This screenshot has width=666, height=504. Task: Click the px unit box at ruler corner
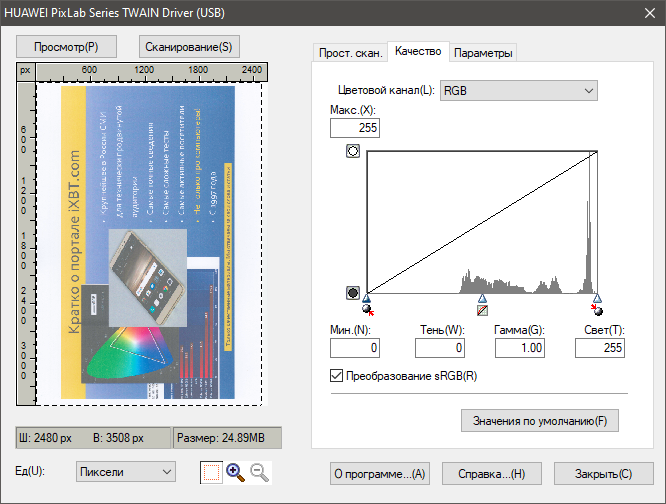pos(25,71)
